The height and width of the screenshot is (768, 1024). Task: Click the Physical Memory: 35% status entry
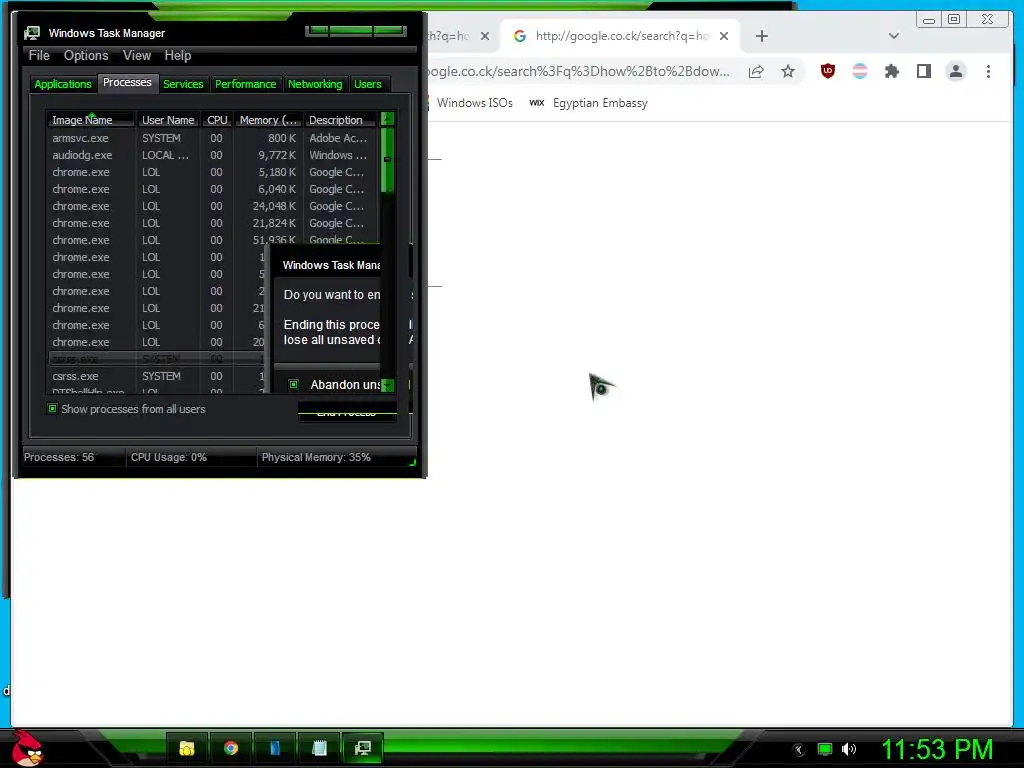[x=335, y=457]
